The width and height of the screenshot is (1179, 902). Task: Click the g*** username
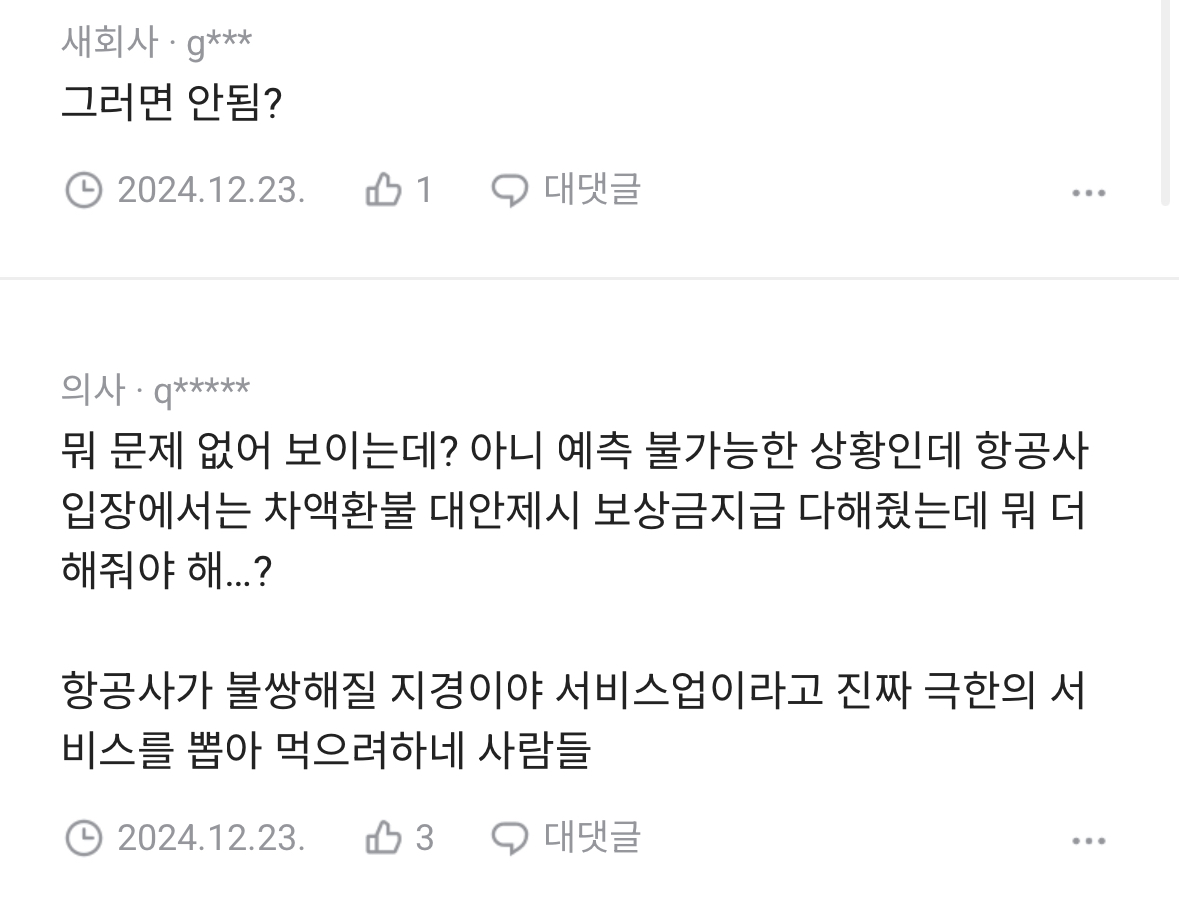coord(219,42)
